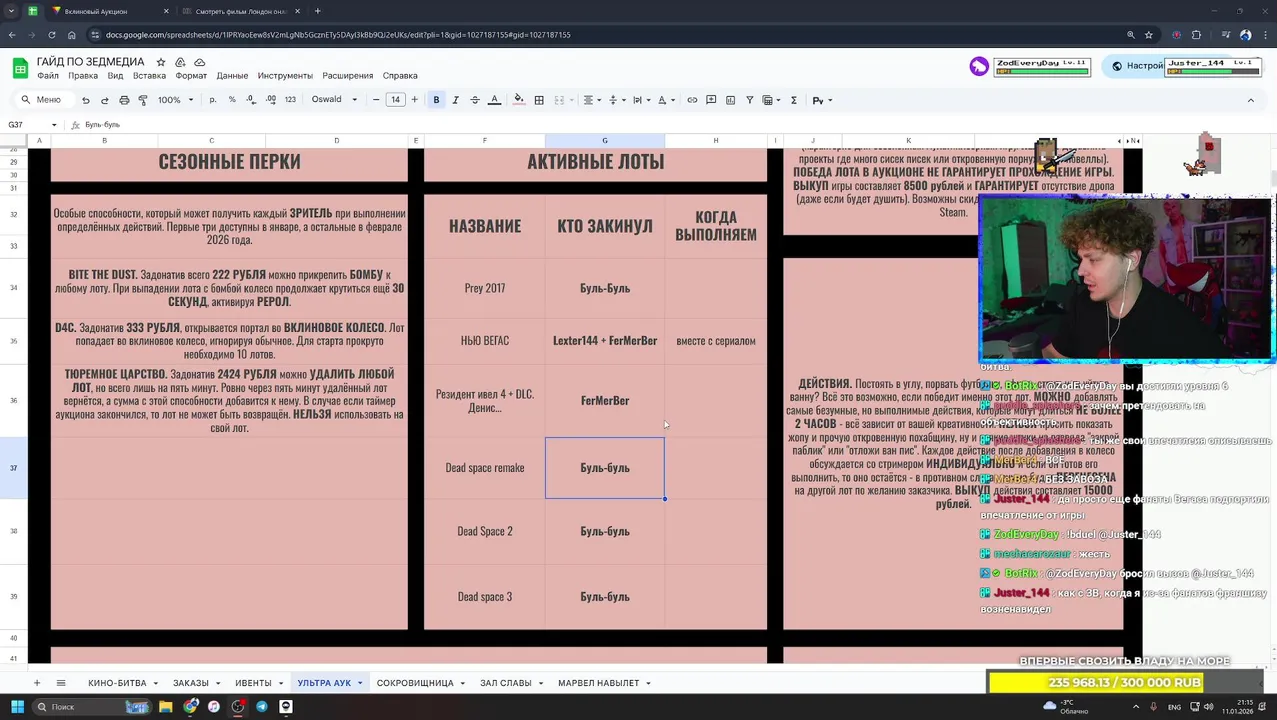Image resolution: width=1277 pixels, height=720 pixels.
Task: Add a new sheet with plus
Action: [x=37, y=683]
